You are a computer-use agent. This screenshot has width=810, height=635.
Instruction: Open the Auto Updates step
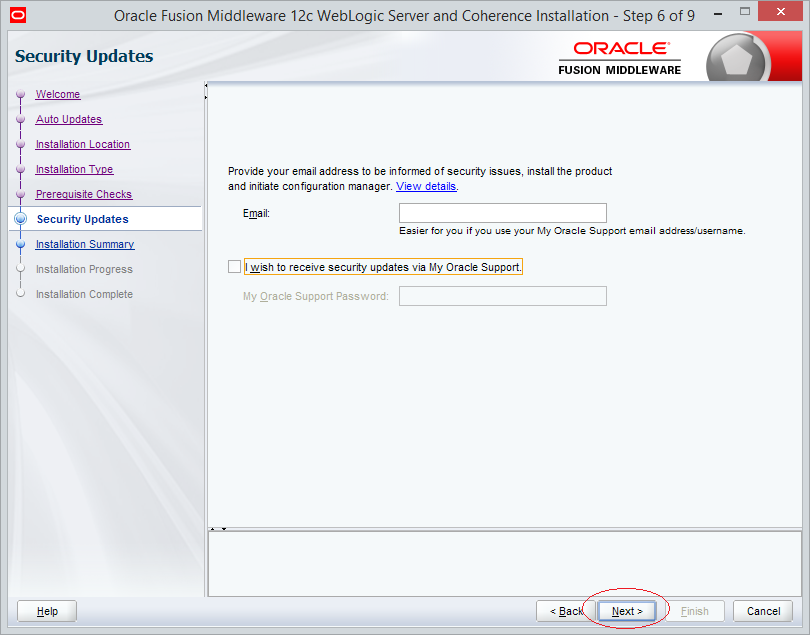(x=69, y=119)
